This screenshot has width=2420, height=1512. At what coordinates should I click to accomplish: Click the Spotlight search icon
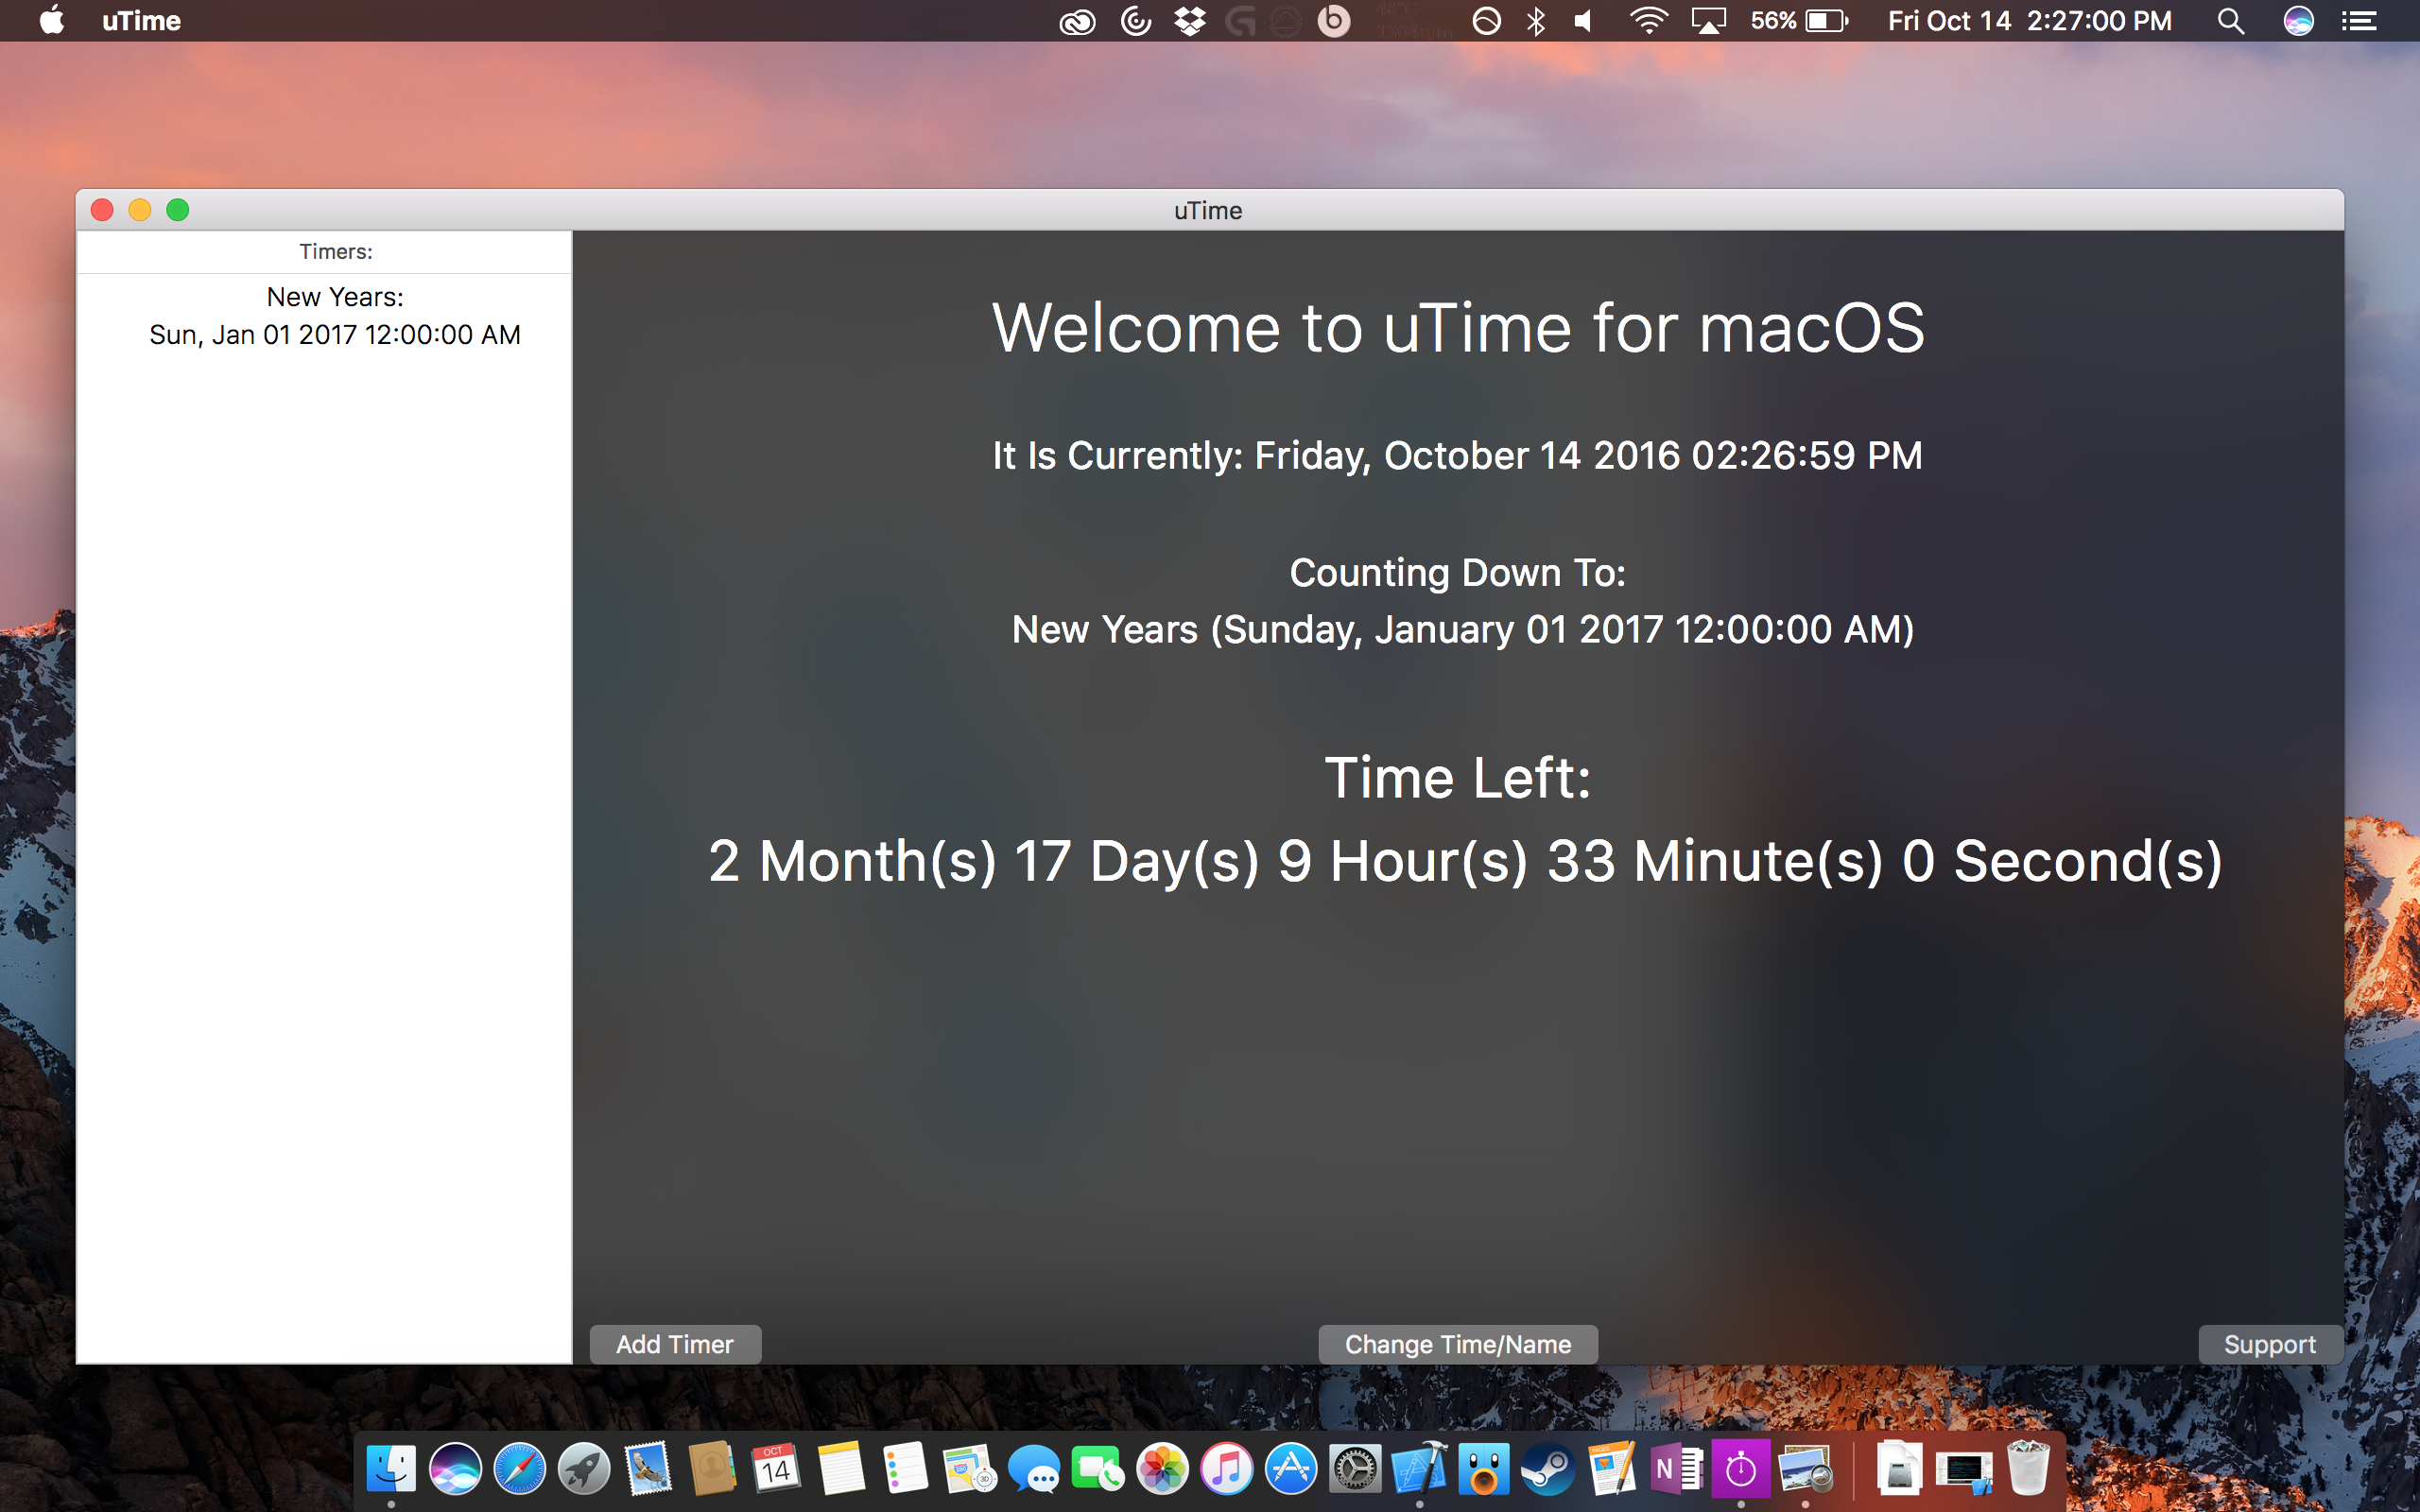click(2230, 21)
